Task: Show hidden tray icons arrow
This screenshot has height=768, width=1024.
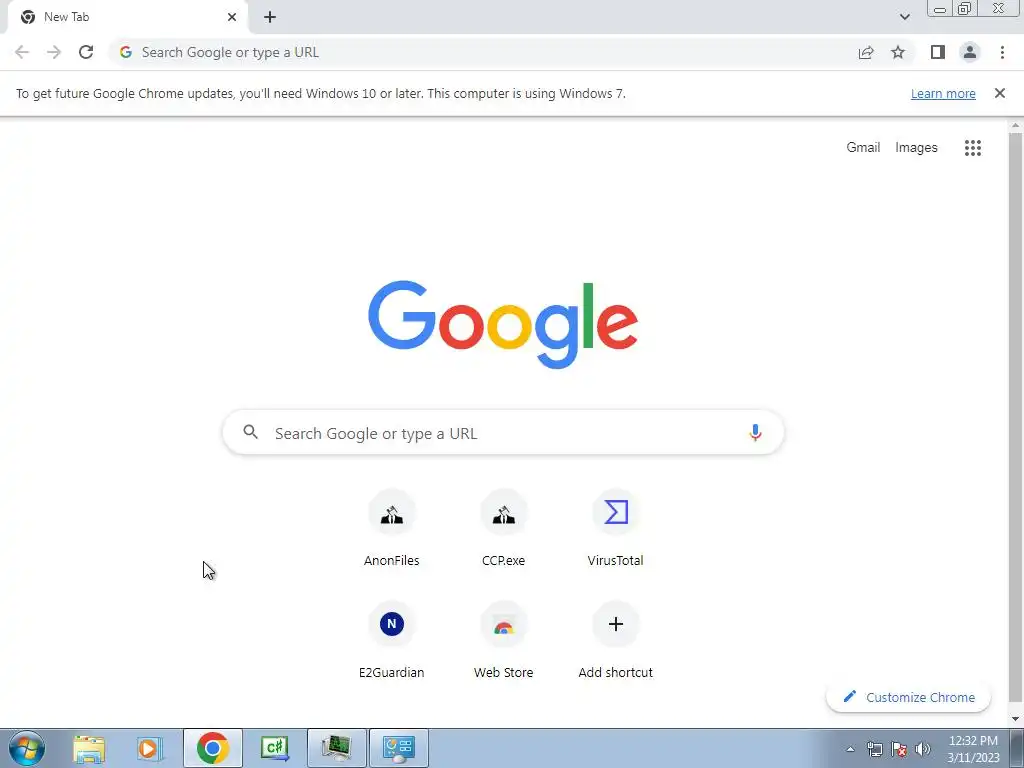Action: coord(850,749)
